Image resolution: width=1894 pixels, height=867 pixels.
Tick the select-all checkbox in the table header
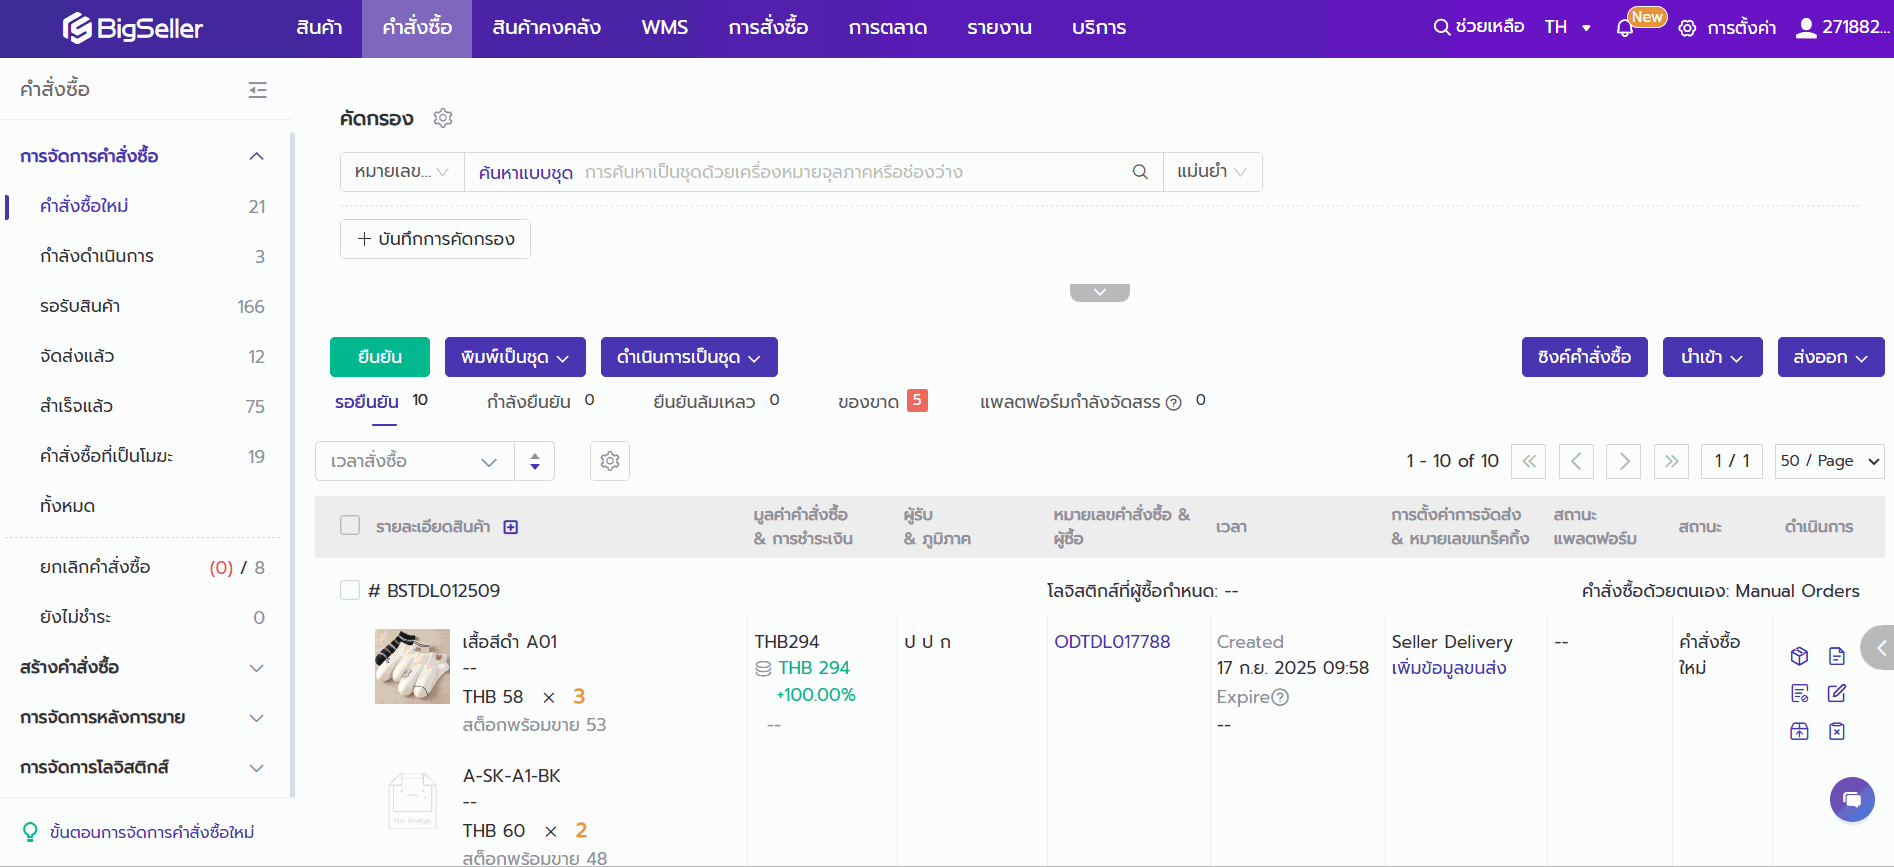(x=350, y=526)
